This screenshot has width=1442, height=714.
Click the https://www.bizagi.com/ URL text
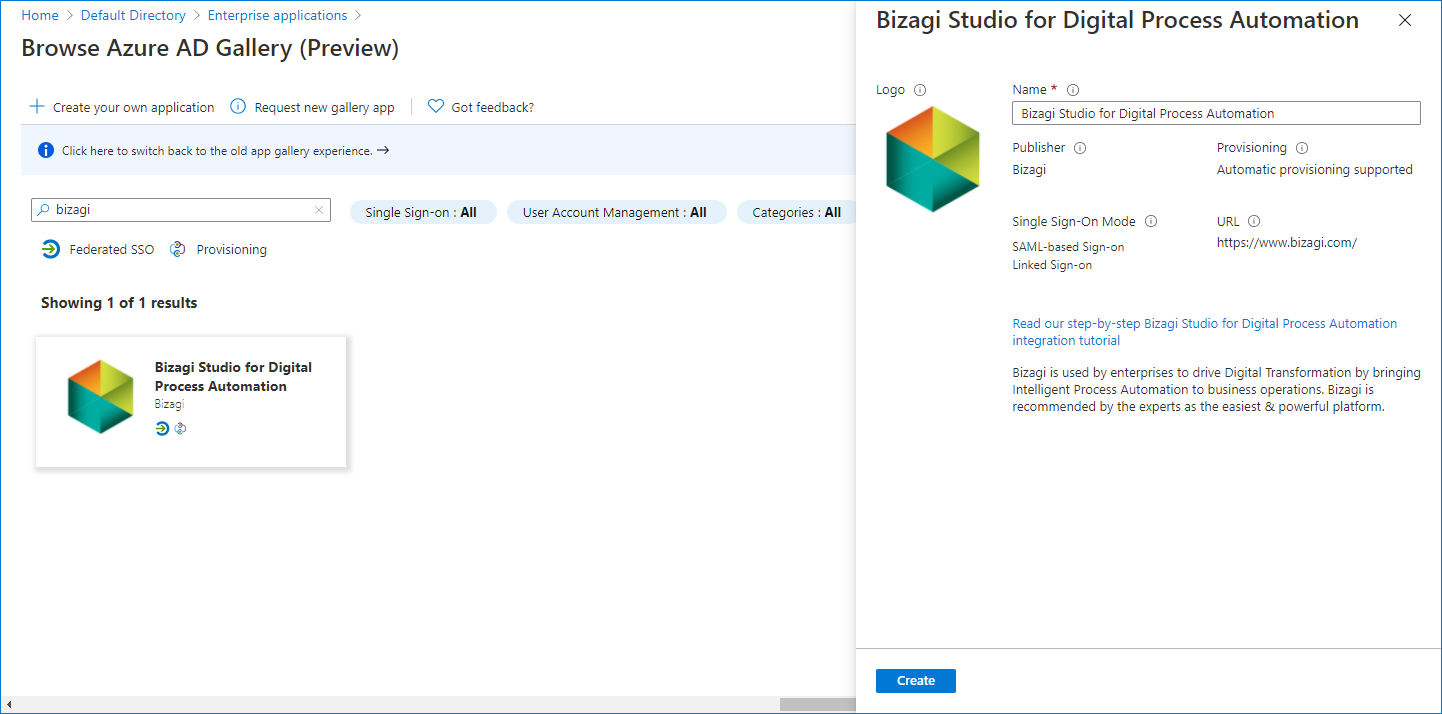[x=1287, y=243]
